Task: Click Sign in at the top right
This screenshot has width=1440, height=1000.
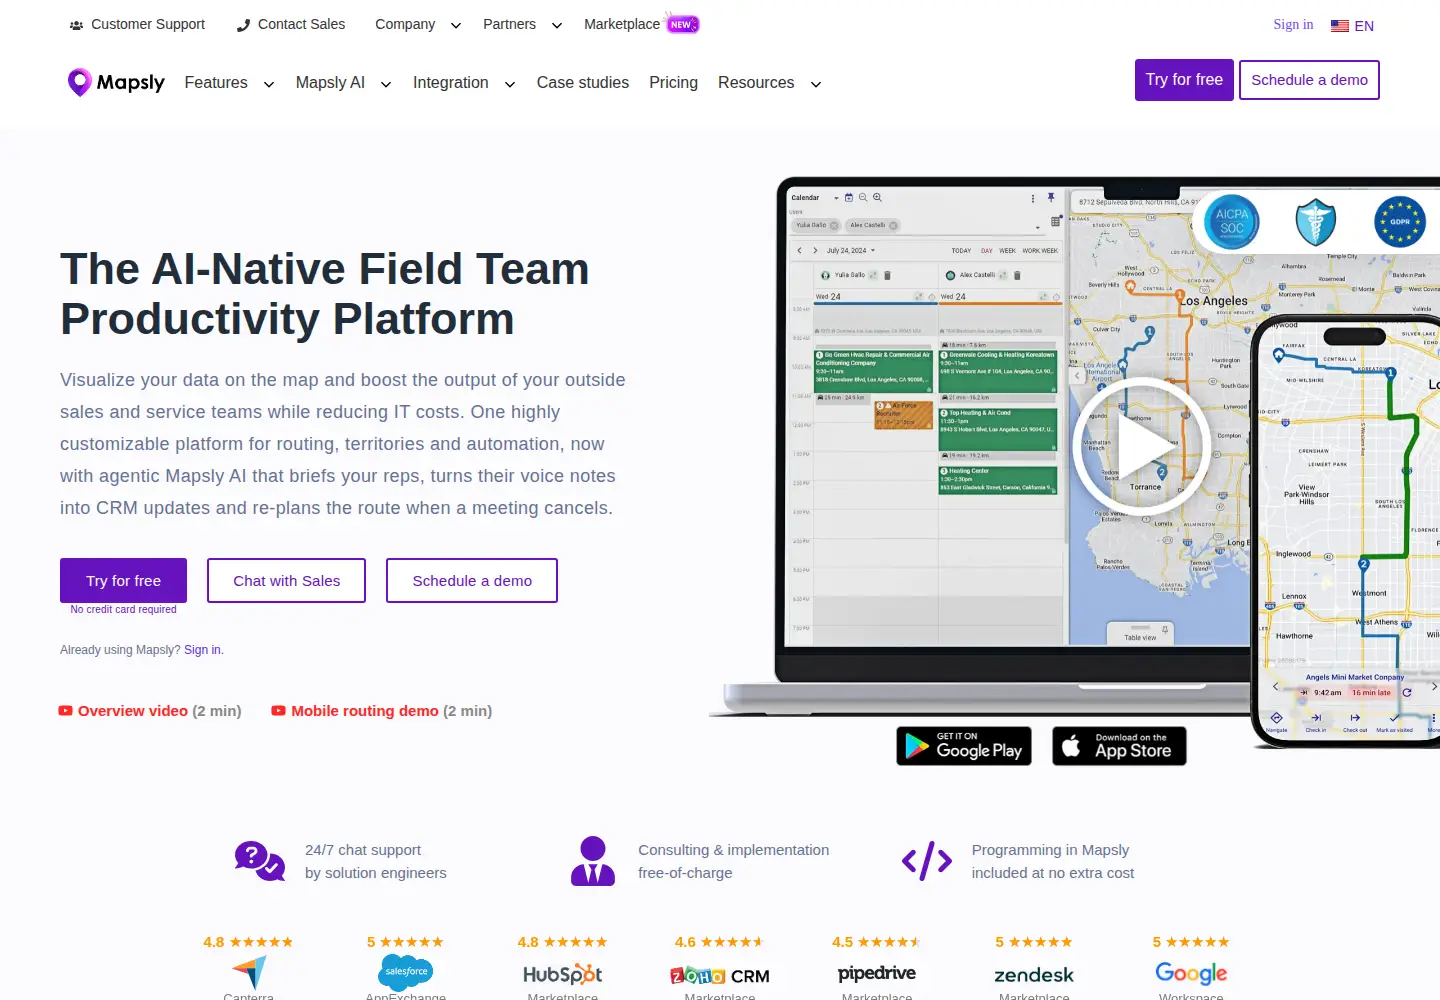Action: coord(1293,25)
